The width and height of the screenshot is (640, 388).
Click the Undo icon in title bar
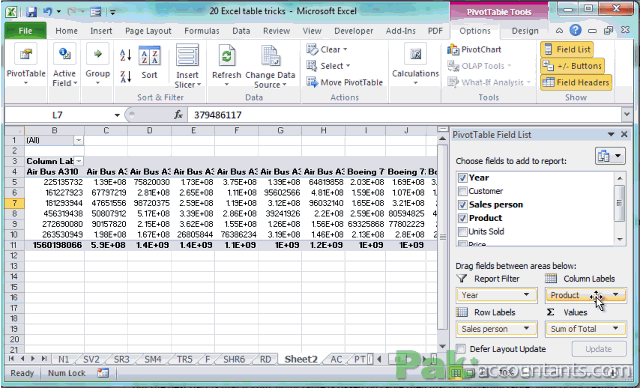[x=48, y=11]
